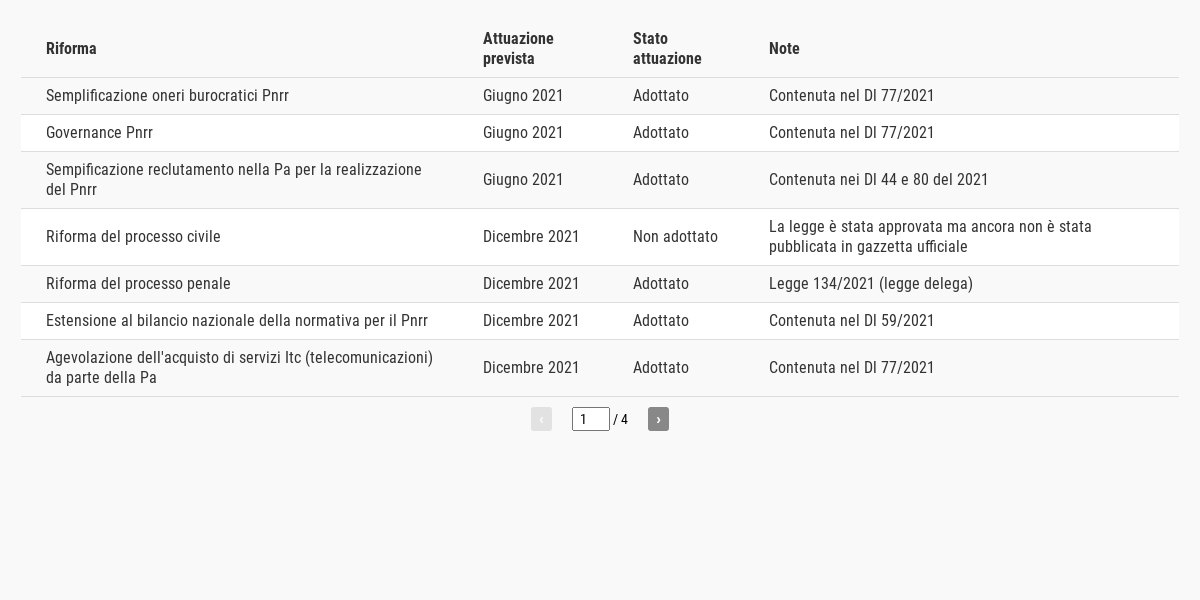Click the page number input field
The height and width of the screenshot is (600, 1200).
point(591,419)
